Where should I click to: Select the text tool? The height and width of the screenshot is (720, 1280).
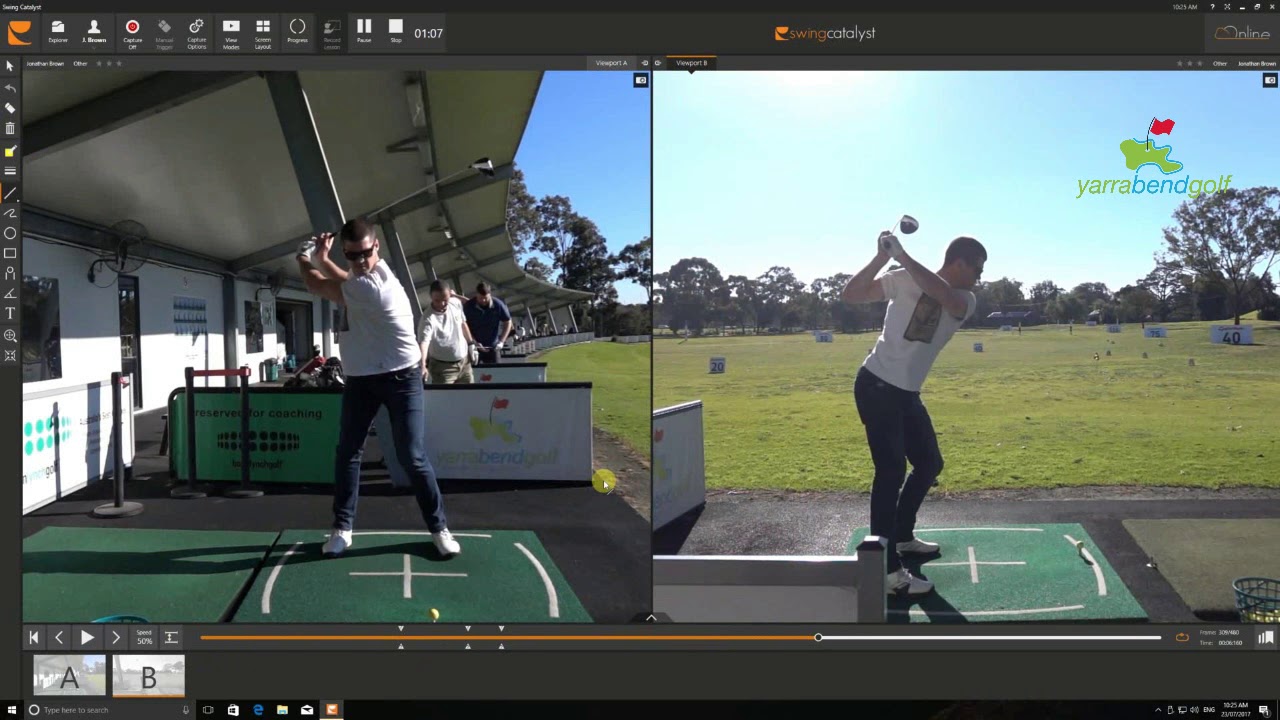pyautogui.click(x=10, y=313)
